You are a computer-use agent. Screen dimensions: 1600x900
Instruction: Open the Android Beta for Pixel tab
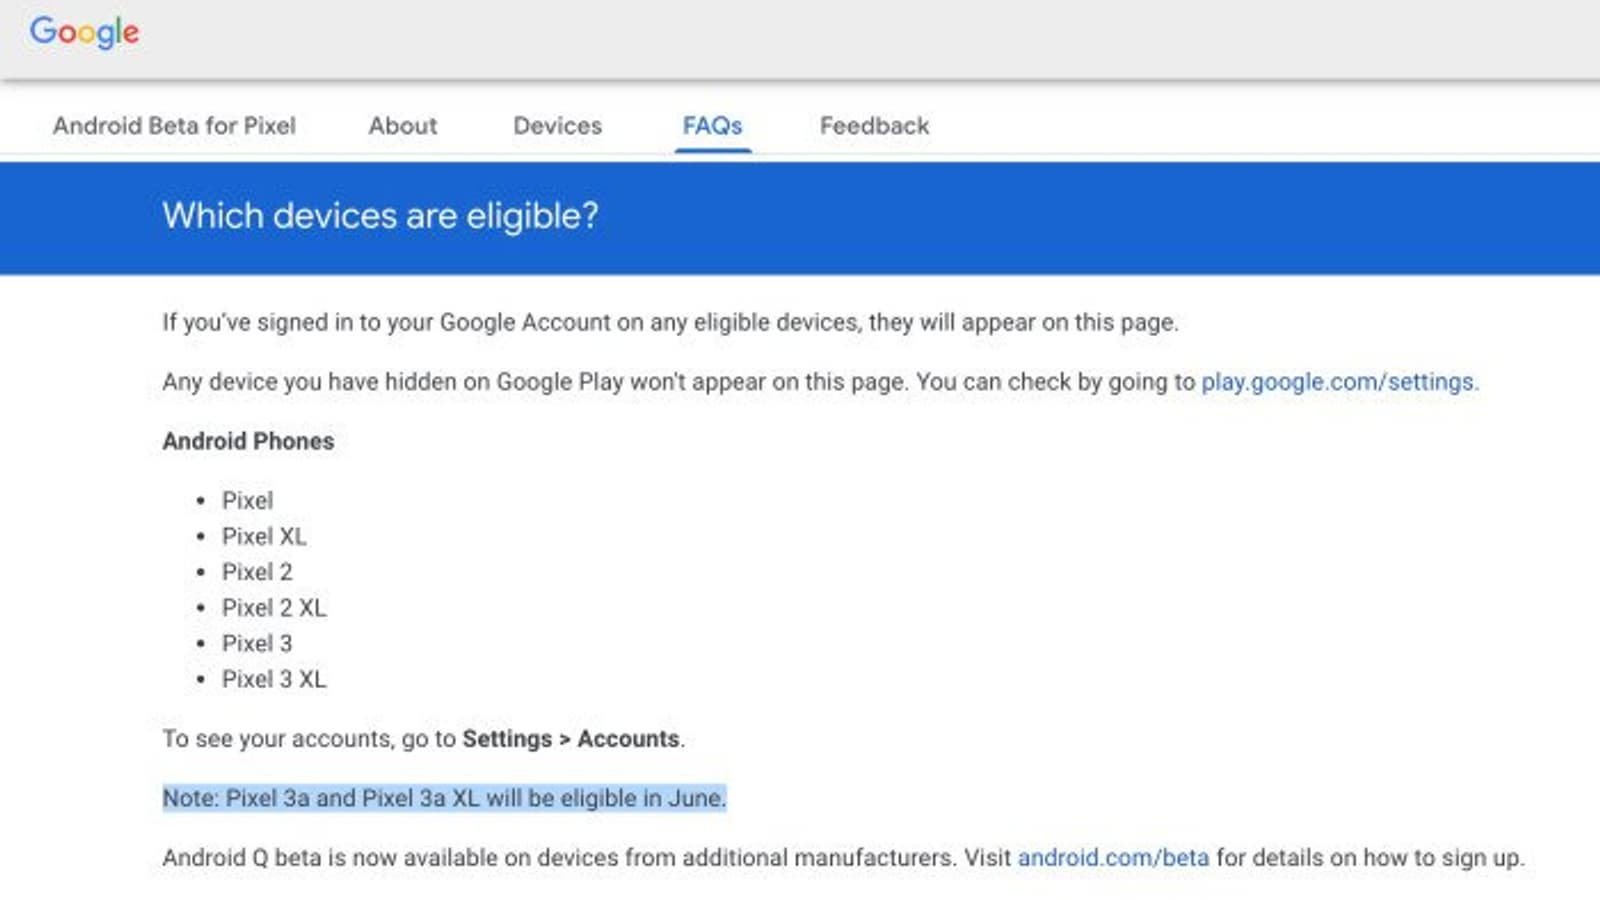click(x=174, y=126)
